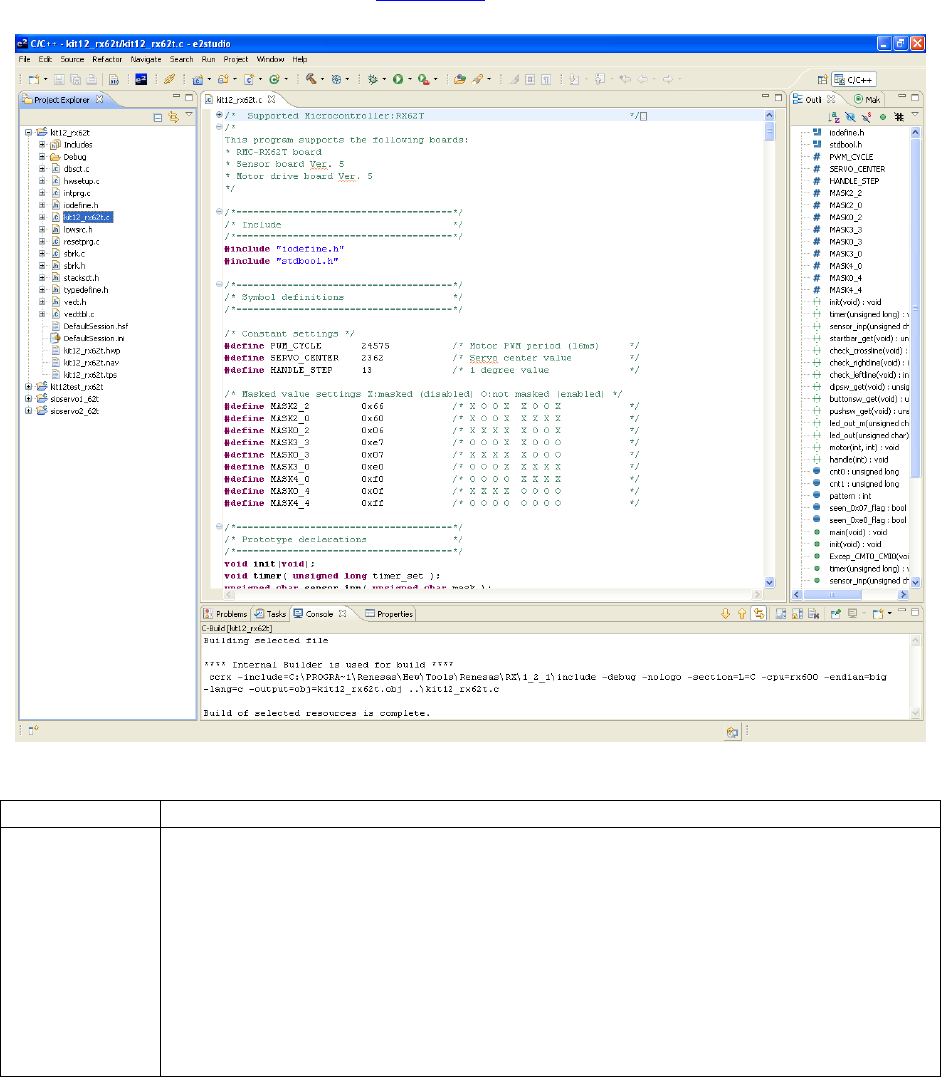Expand the Includes folder in tree
941x1077 pixels.
(40, 144)
